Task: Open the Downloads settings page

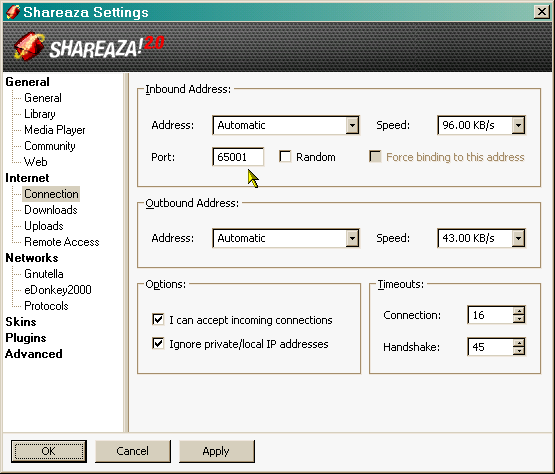Action: coord(51,210)
